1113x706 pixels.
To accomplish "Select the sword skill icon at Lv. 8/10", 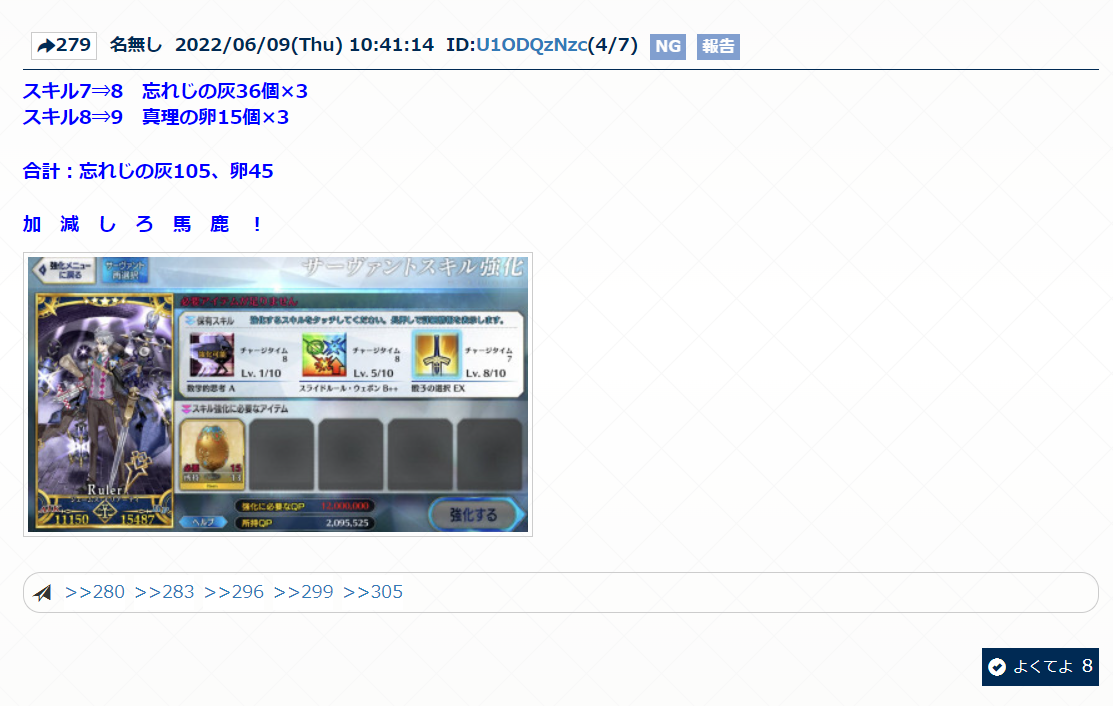I will (x=436, y=354).
